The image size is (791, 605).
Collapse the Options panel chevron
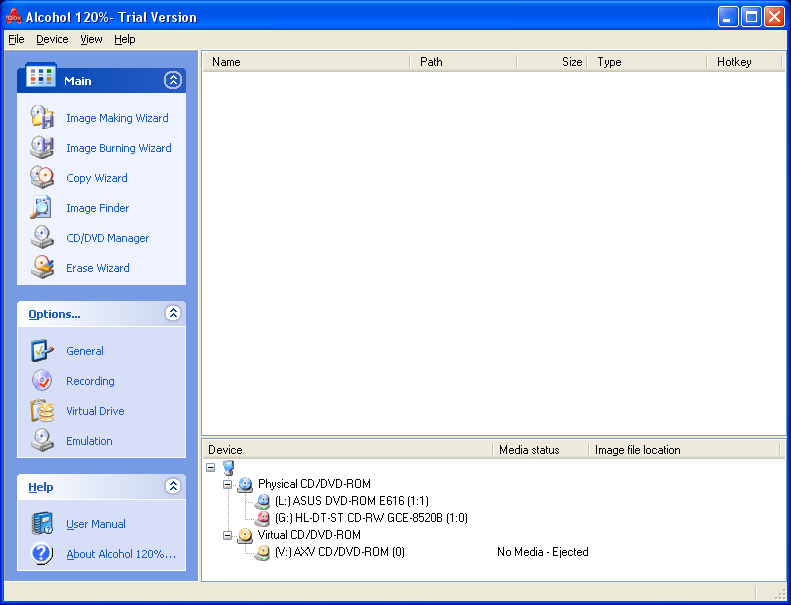click(173, 313)
